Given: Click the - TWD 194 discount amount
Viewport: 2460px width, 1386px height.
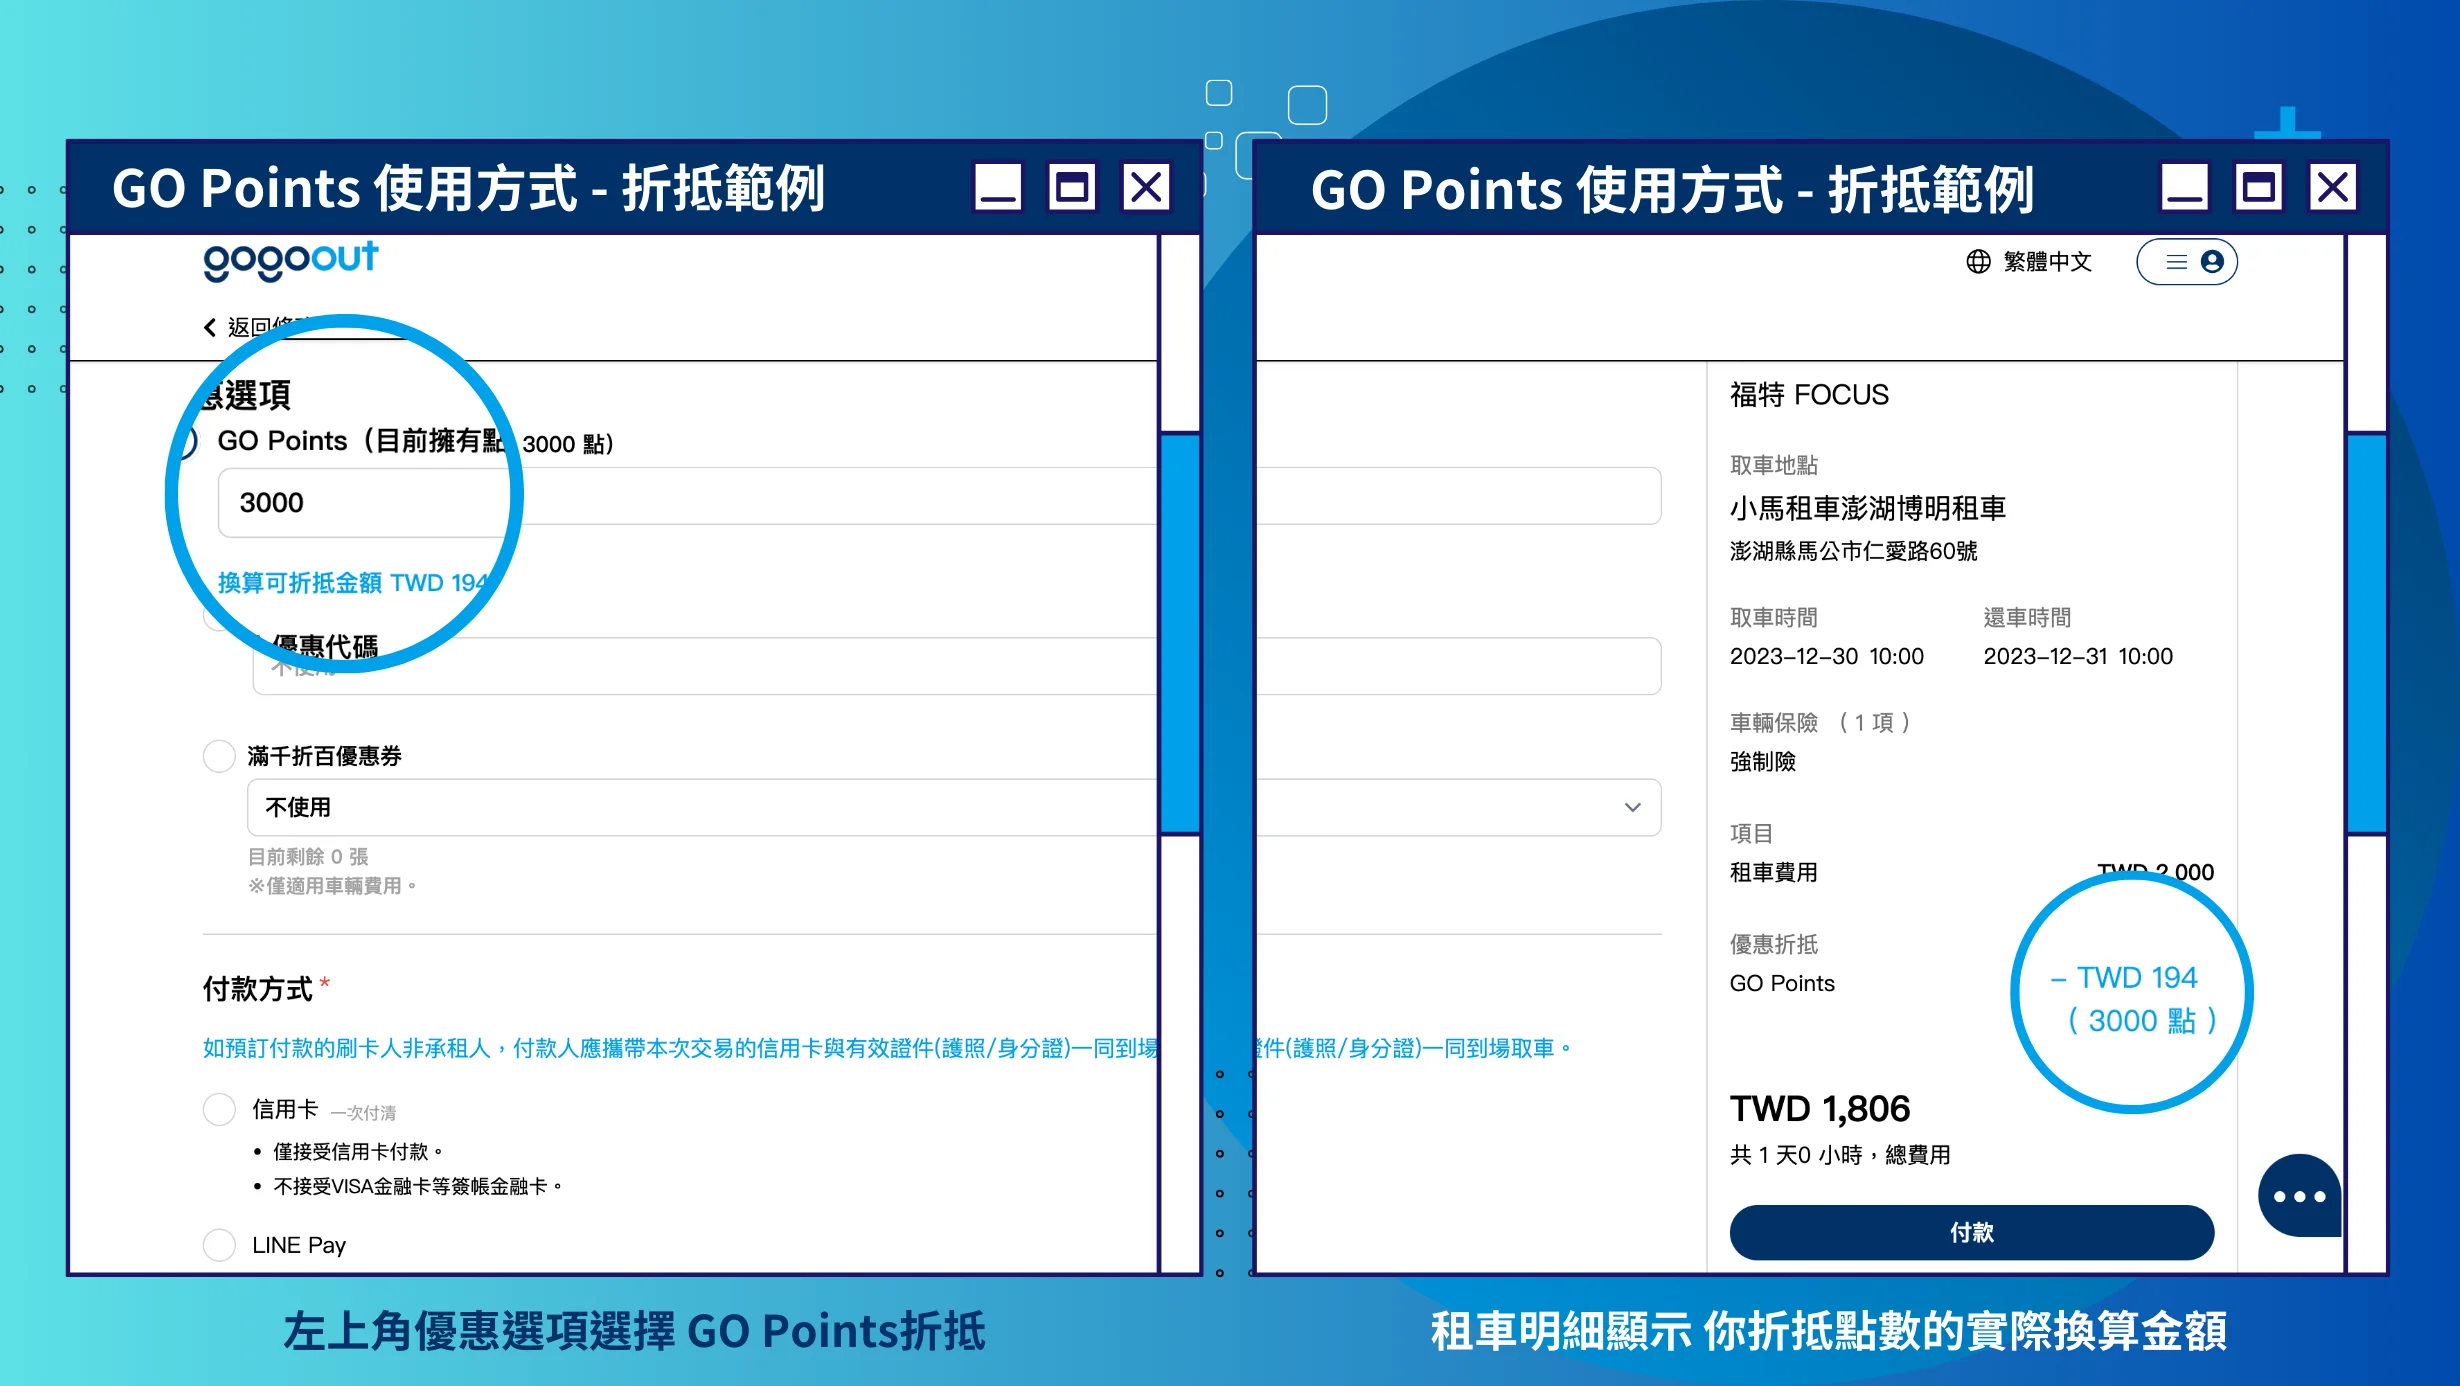Looking at the screenshot, I should pyautogui.click(x=2124, y=977).
